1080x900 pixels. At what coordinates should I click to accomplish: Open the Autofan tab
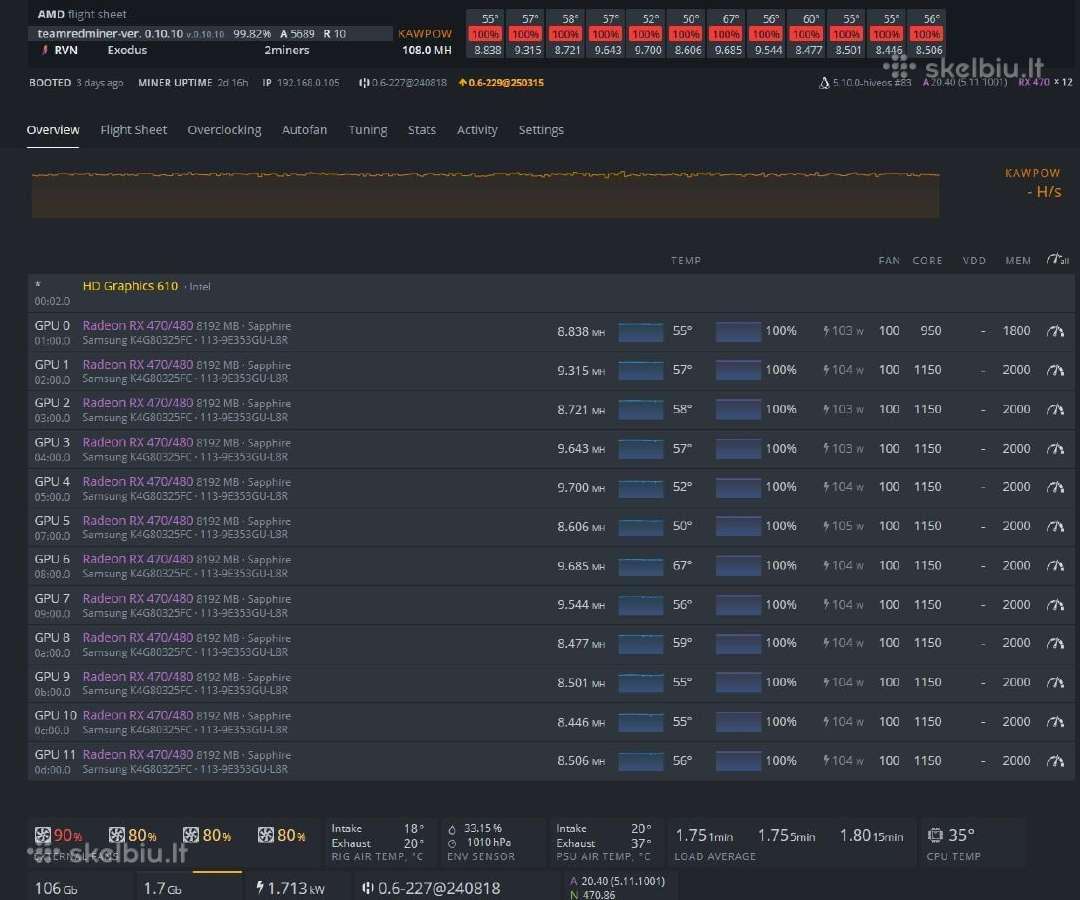(x=304, y=129)
